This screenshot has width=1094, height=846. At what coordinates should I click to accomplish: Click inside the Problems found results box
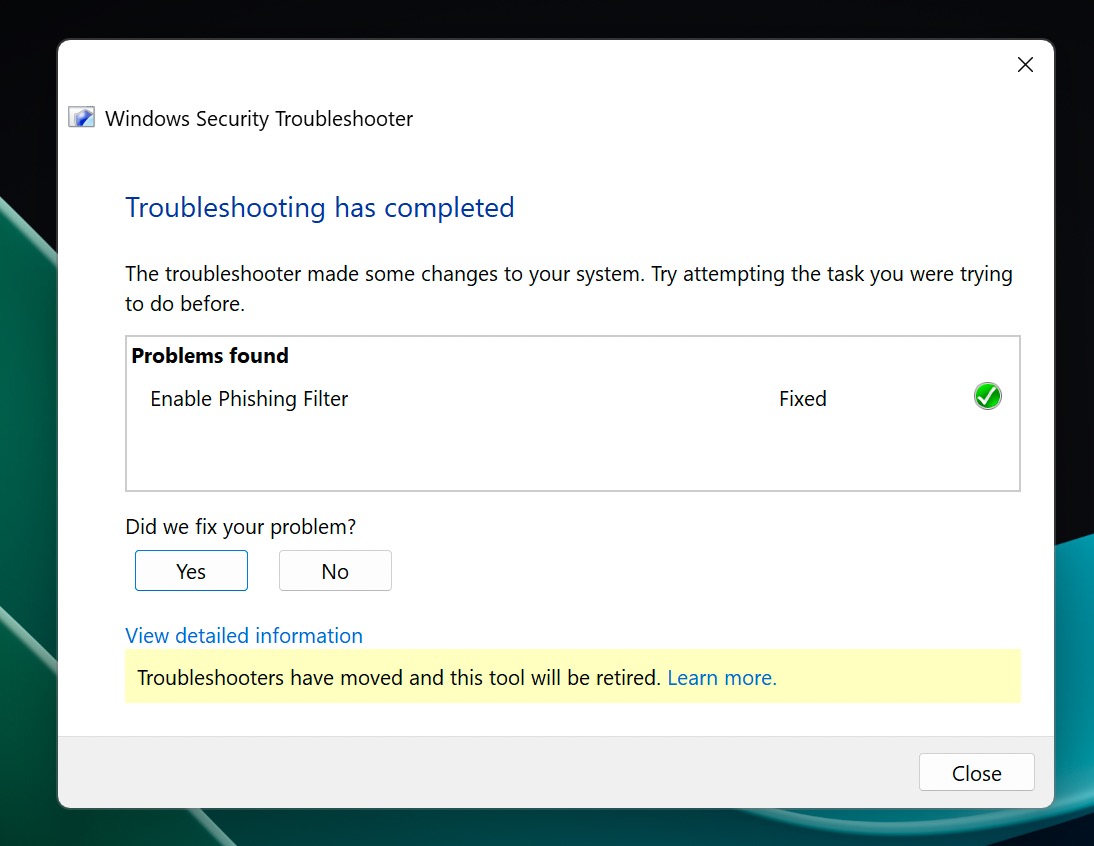573,450
